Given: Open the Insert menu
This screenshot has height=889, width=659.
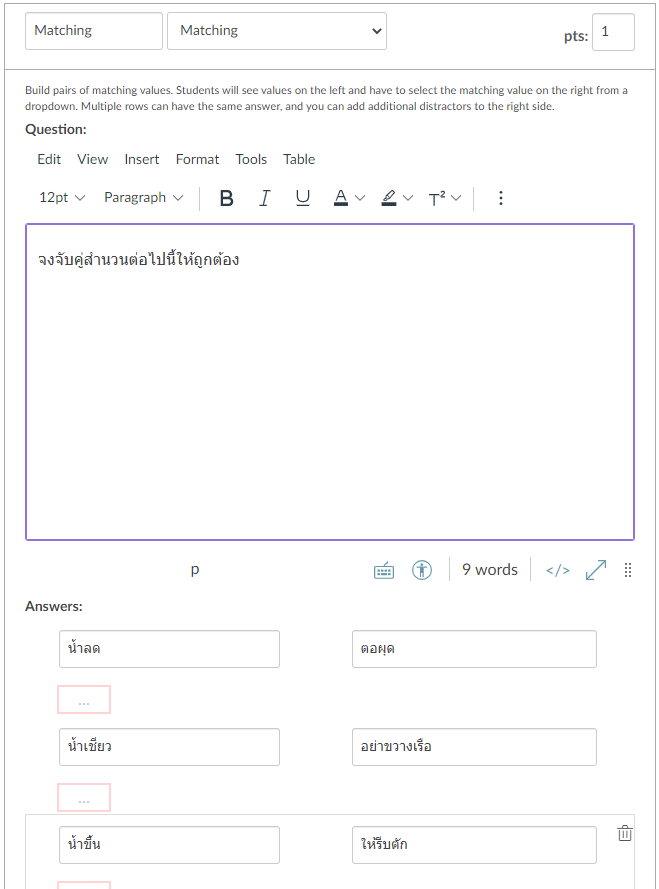Looking at the screenshot, I should 142,159.
